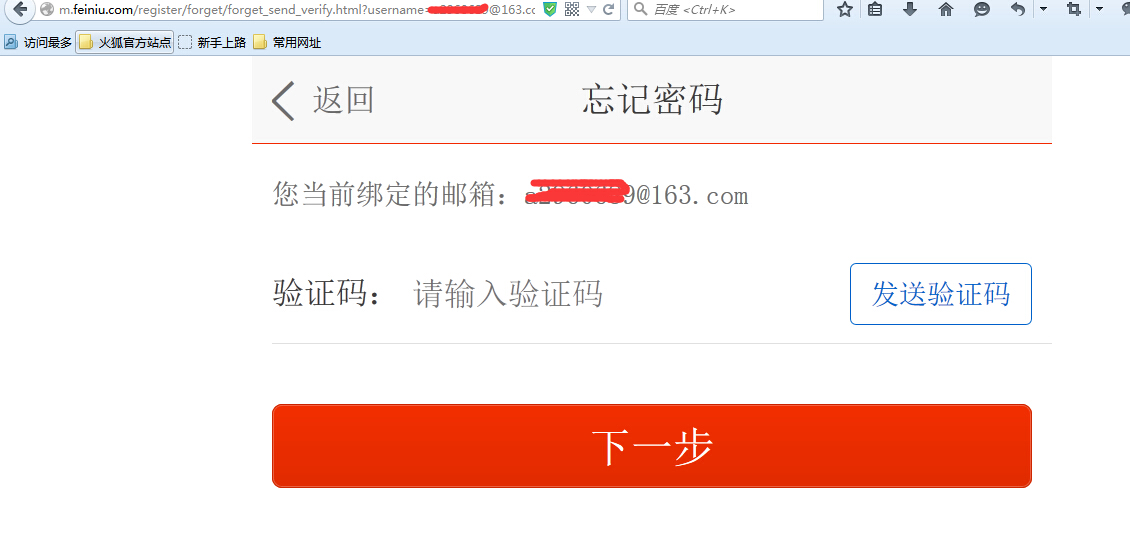Click the screenshot crop tool icon
This screenshot has height=559, width=1130.
pyautogui.click(x=1074, y=9)
